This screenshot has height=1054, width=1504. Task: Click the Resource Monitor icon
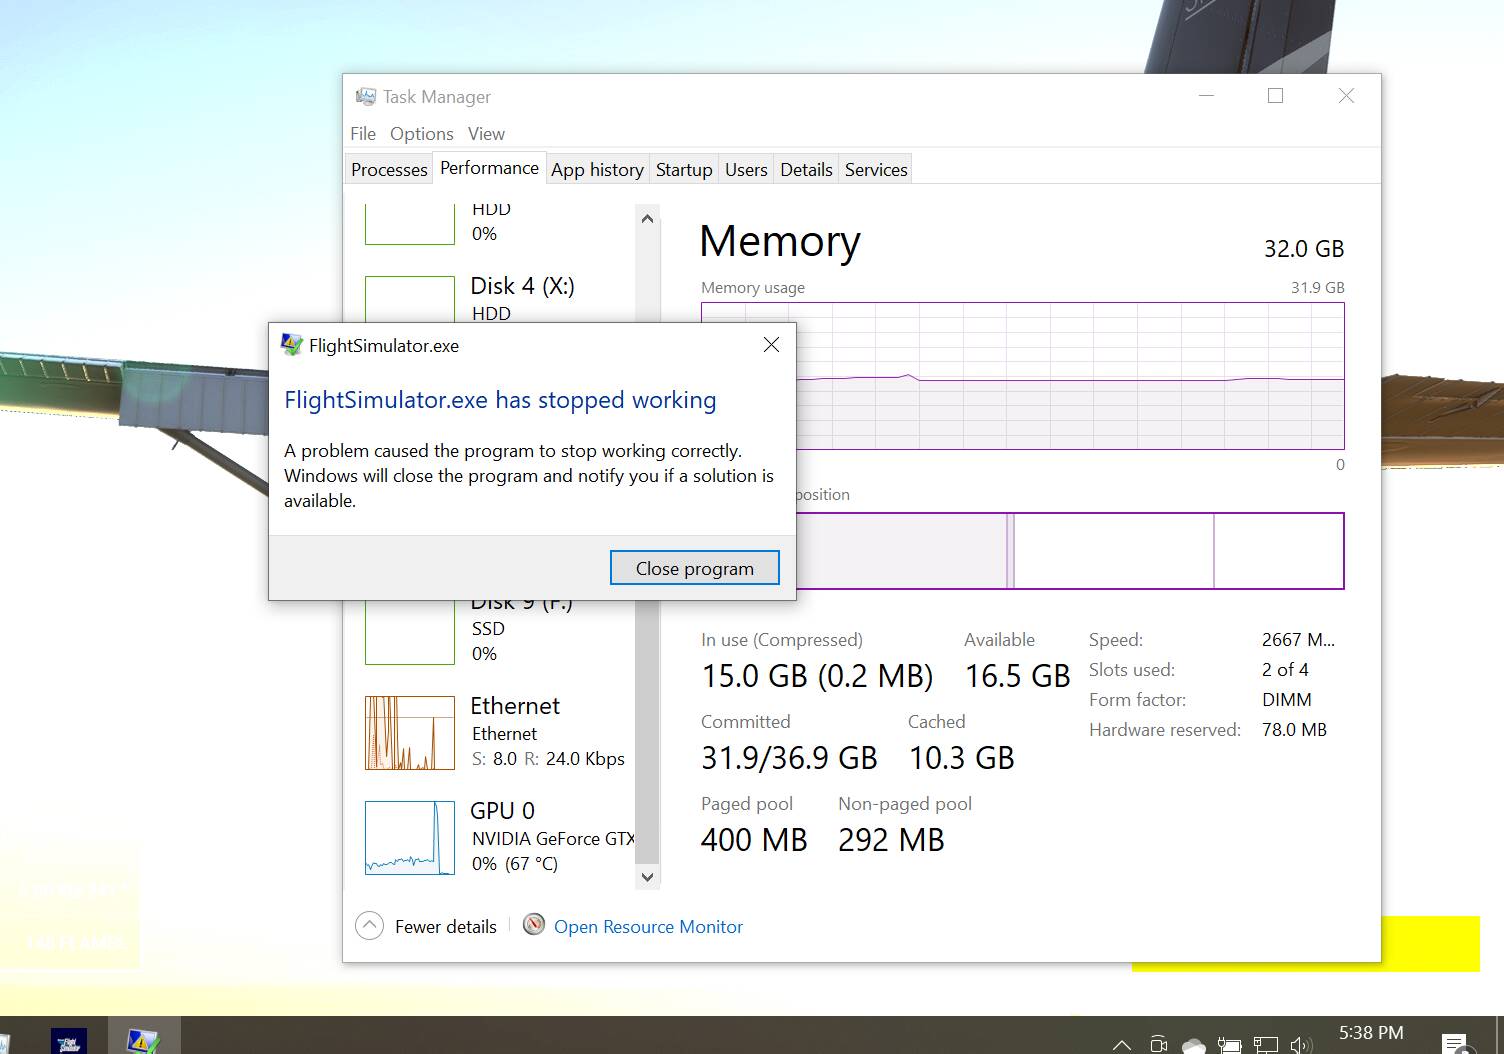[x=534, y=925]
